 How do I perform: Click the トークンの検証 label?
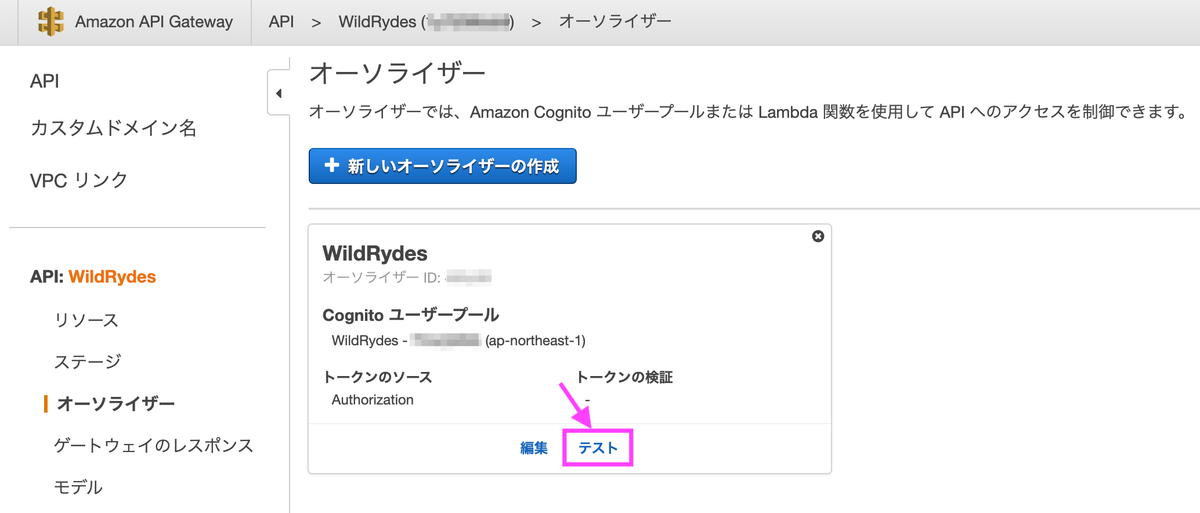point(625,377)
